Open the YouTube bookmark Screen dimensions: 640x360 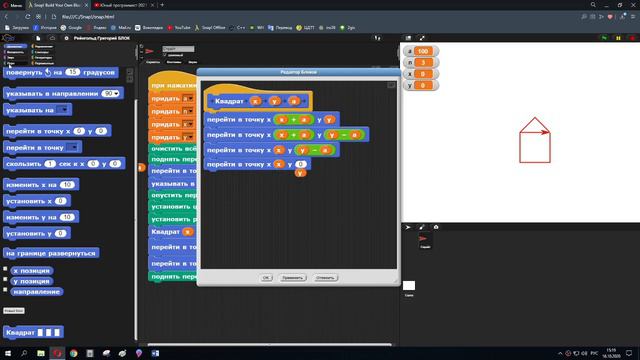pos(179,28)
